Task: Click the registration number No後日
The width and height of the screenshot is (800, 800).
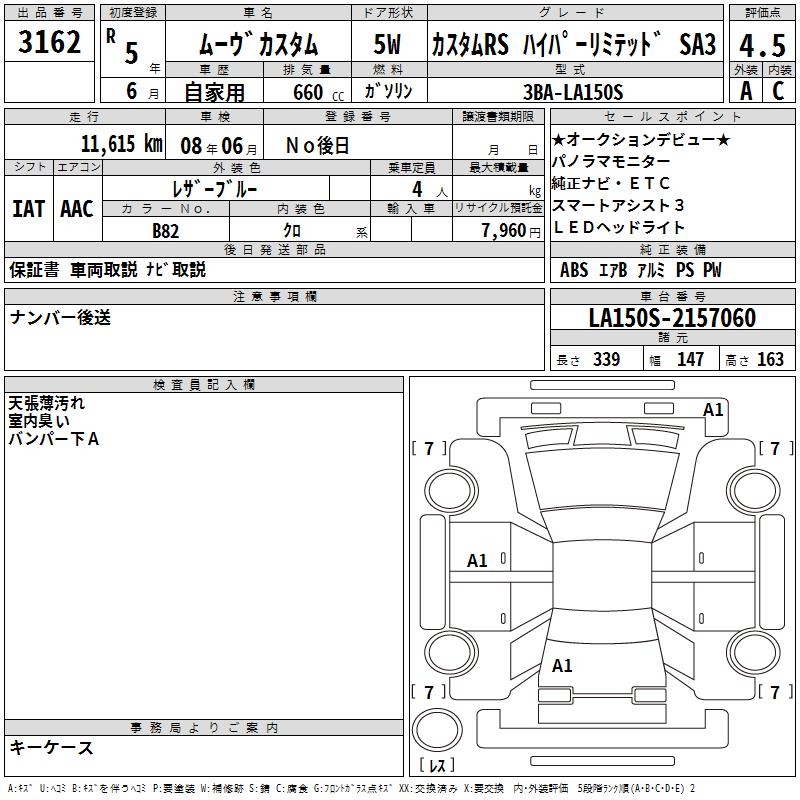Action: 317,146
